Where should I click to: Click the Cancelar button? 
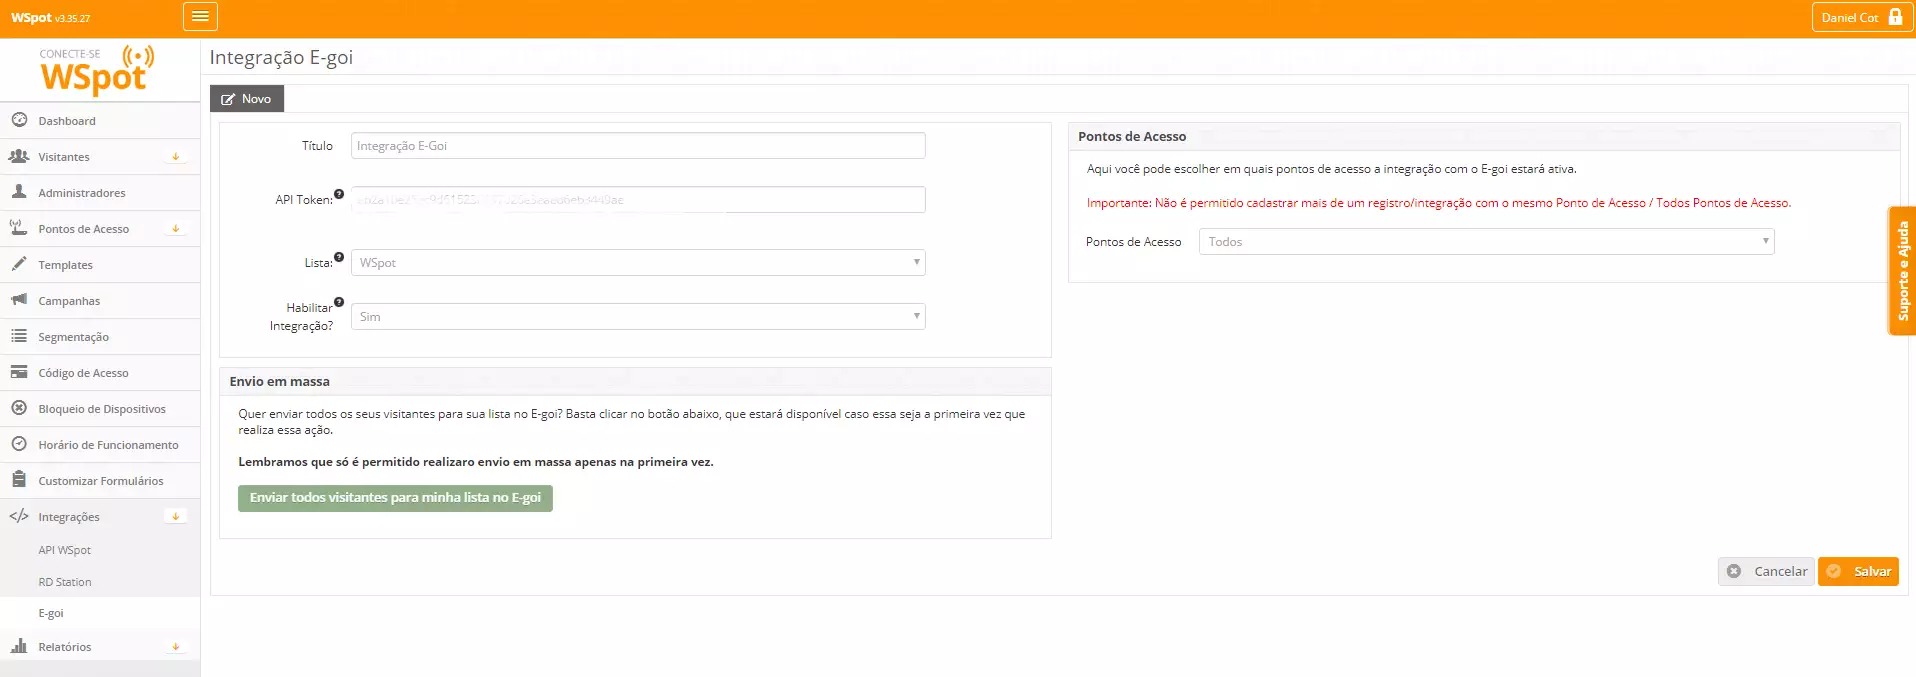coord(1766,571)
